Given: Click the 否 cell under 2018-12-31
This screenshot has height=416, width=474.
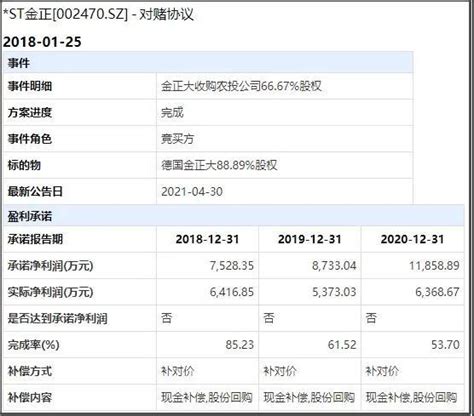Looking at the screenshot, I should click(167, 318).
